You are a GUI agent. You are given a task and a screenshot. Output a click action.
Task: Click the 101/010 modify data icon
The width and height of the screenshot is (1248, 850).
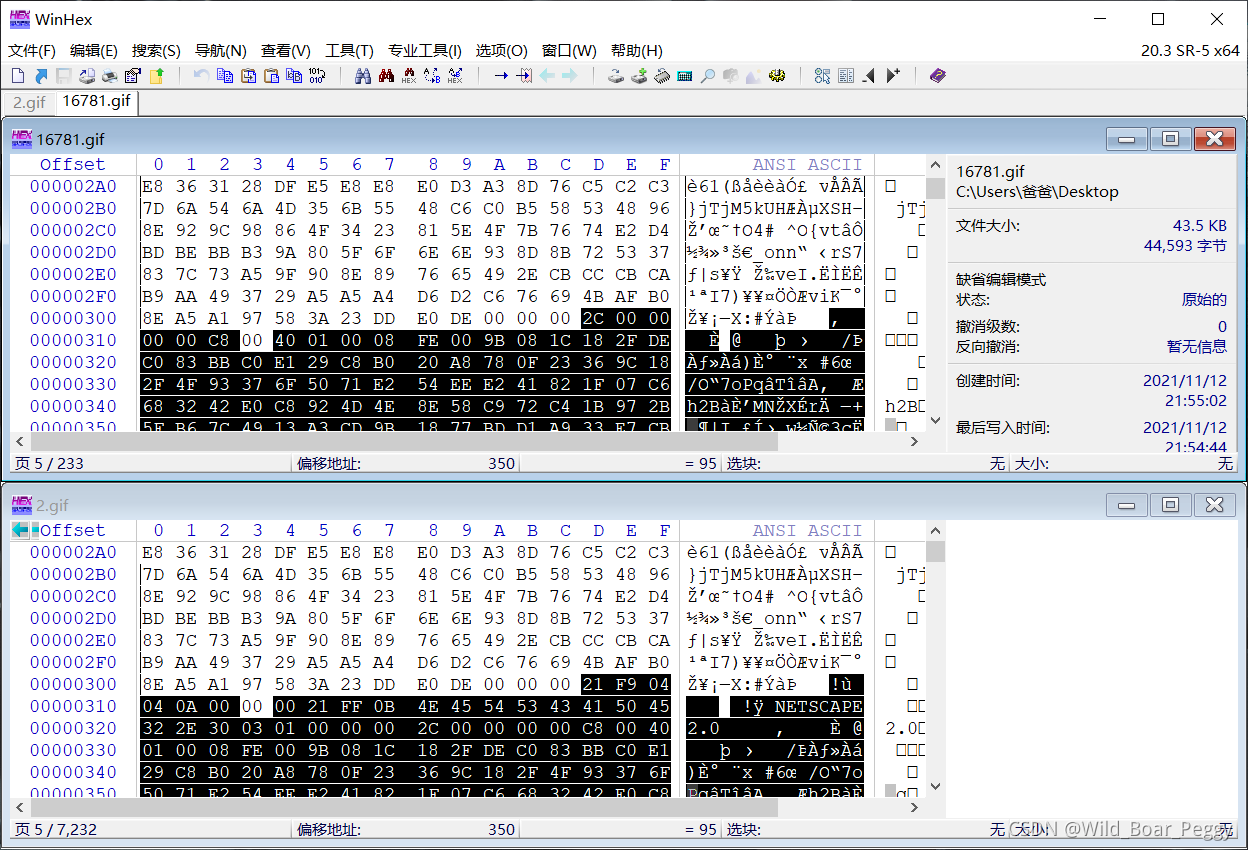(x=316, y=75)
